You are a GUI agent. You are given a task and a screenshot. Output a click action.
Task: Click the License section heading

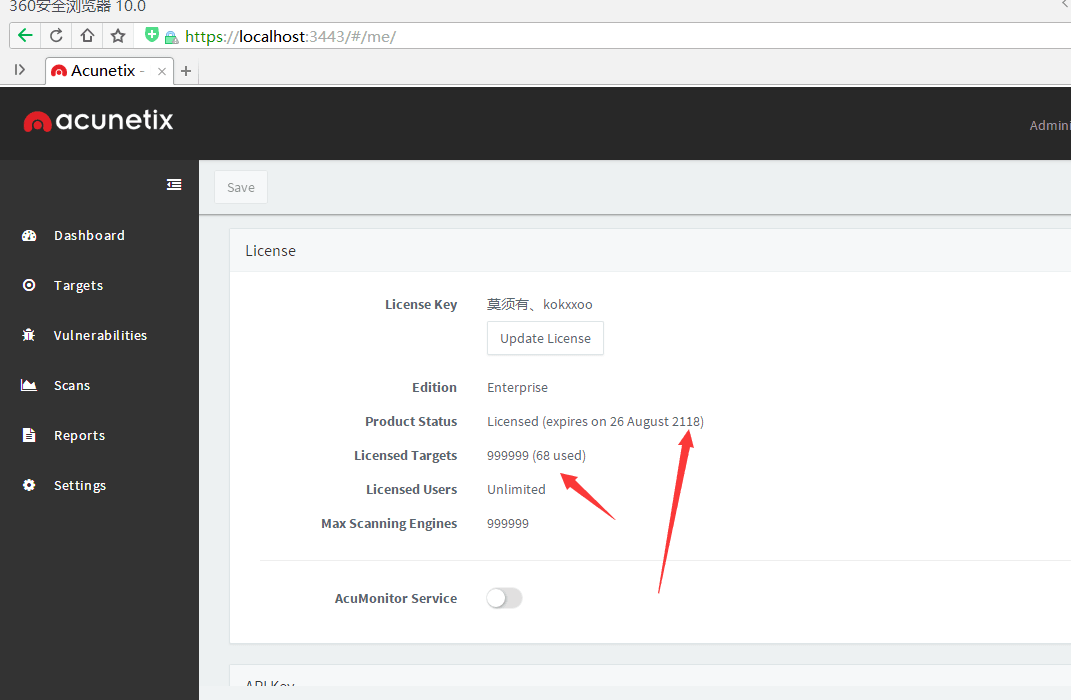click(270, 251)
